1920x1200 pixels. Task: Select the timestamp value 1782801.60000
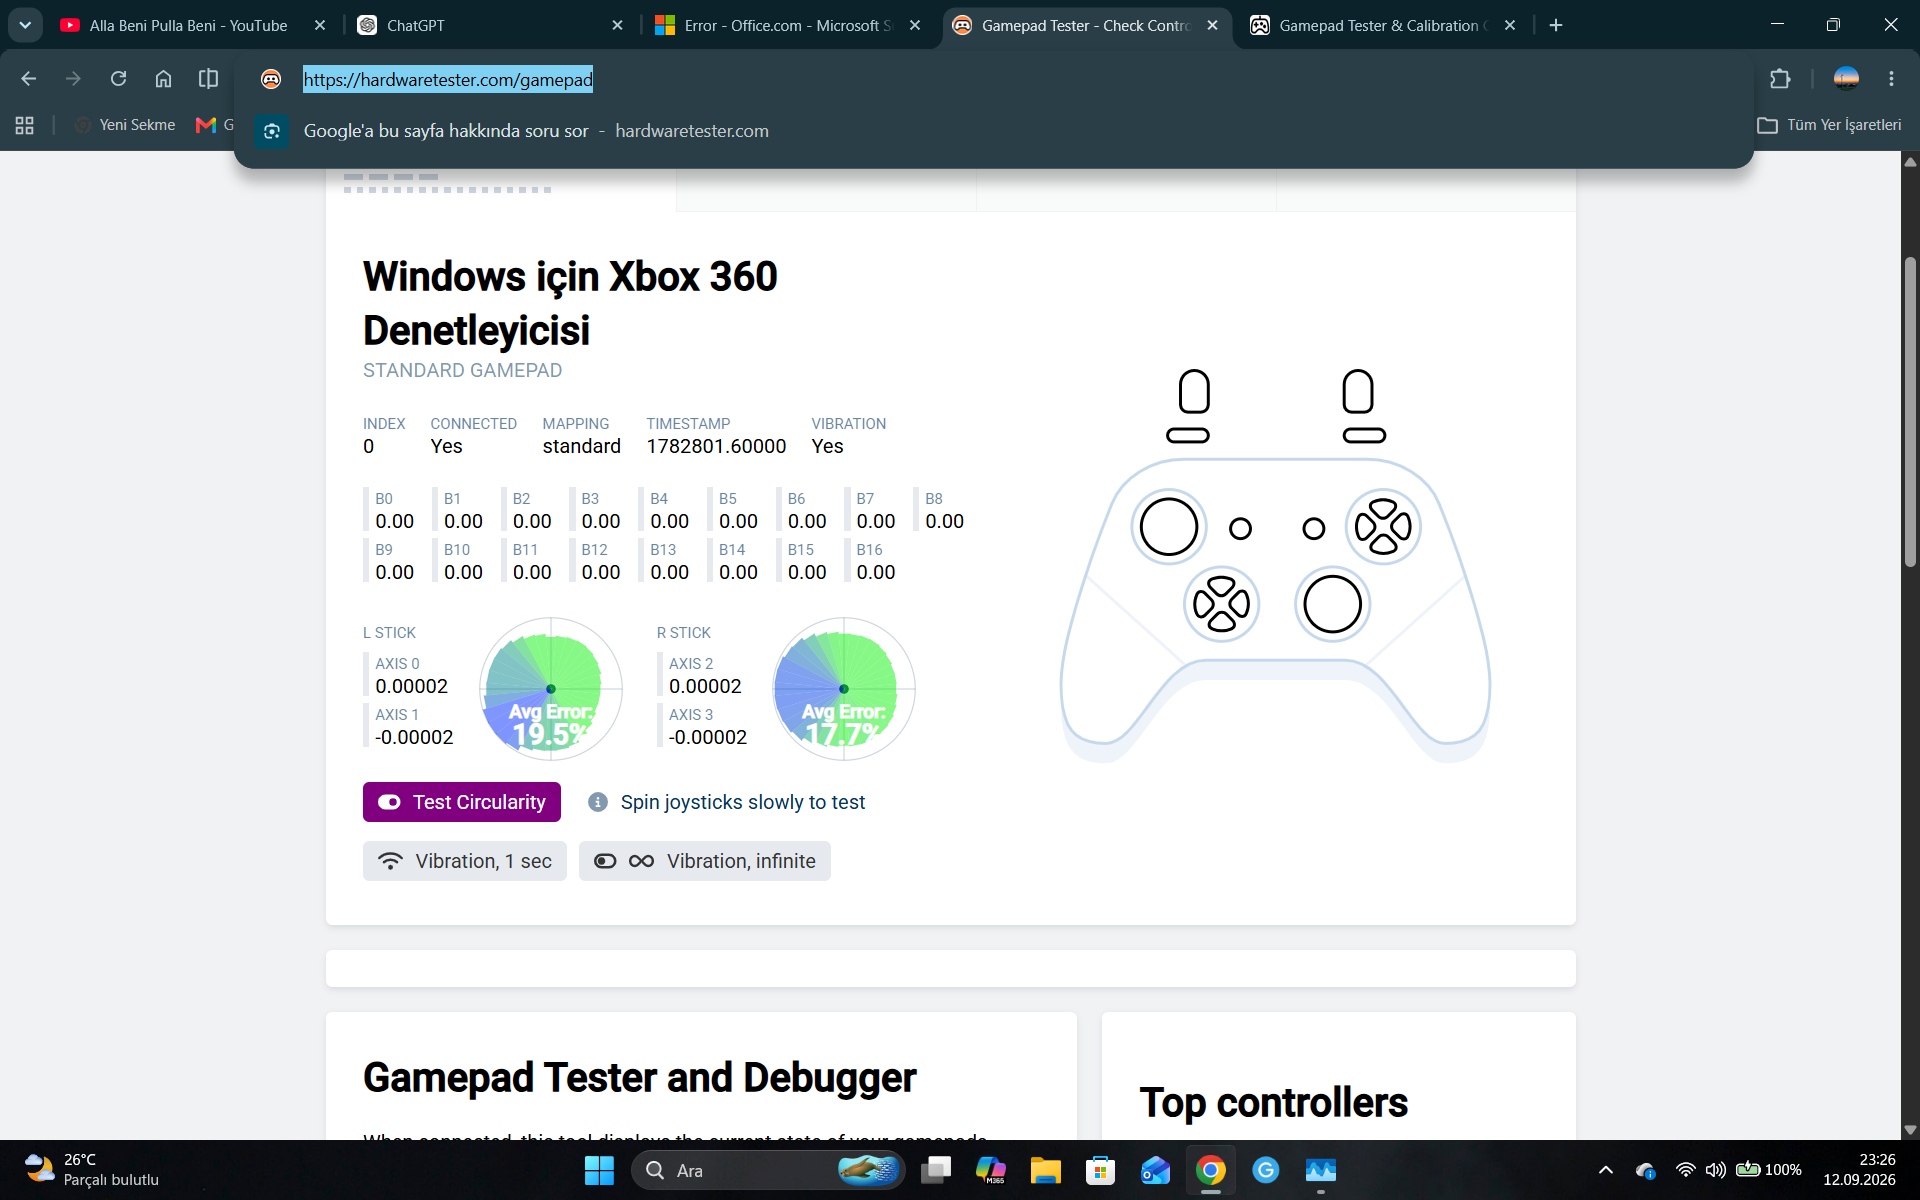coord(716,446)
